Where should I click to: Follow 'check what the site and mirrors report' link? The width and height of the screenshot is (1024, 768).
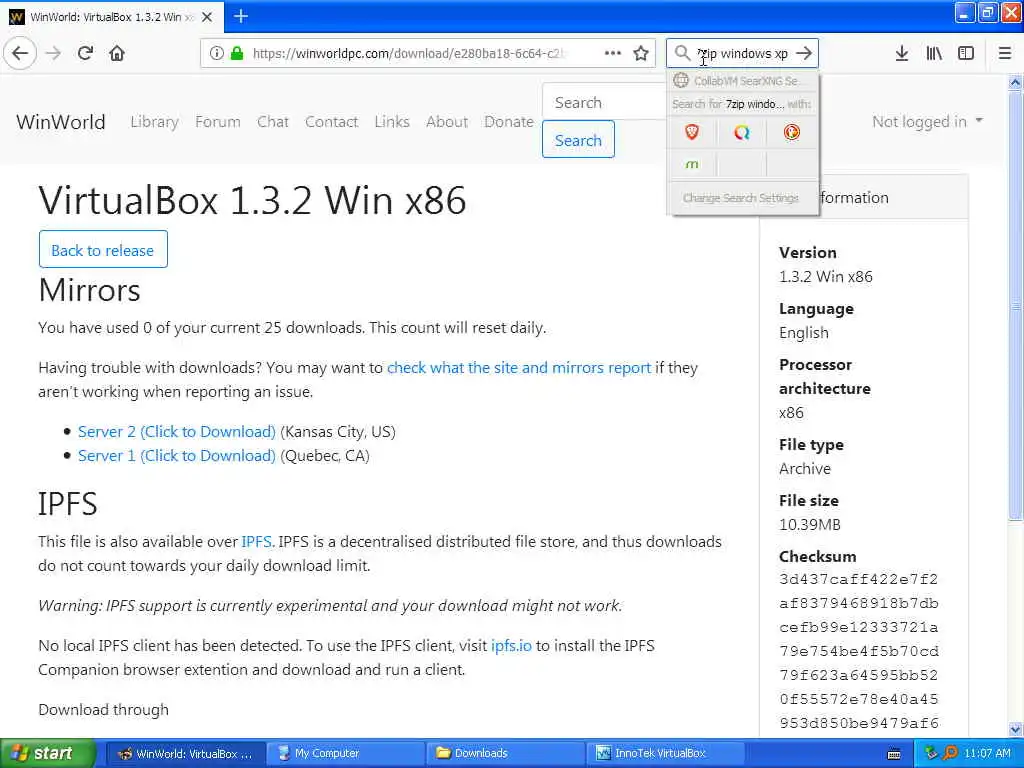click(x=519, y=368)
